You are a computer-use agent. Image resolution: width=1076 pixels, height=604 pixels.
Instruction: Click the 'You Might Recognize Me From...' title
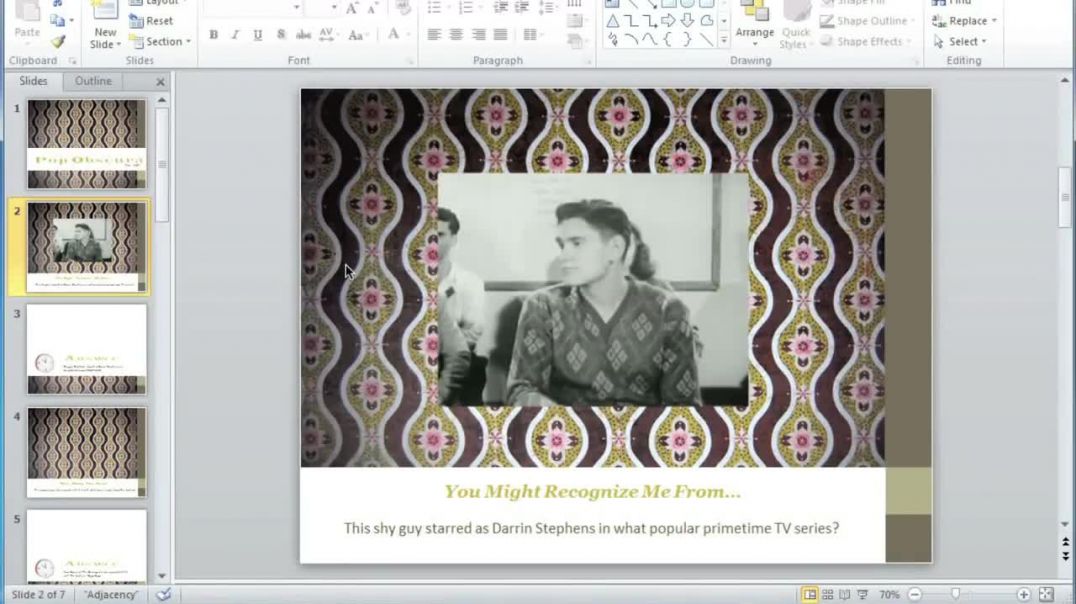pyautogui.click(x=592, y=491)
